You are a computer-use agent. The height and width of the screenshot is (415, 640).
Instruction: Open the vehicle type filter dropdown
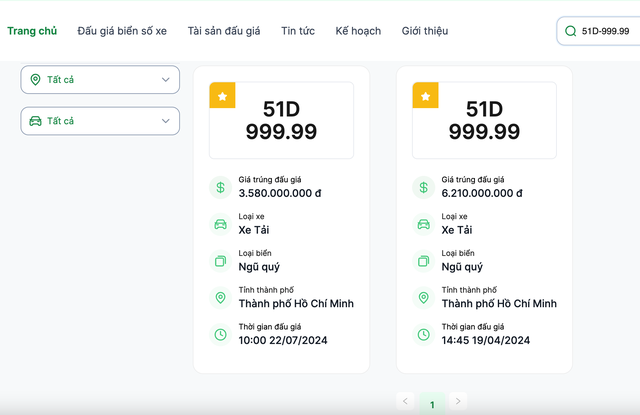click(x=100, y=121)
